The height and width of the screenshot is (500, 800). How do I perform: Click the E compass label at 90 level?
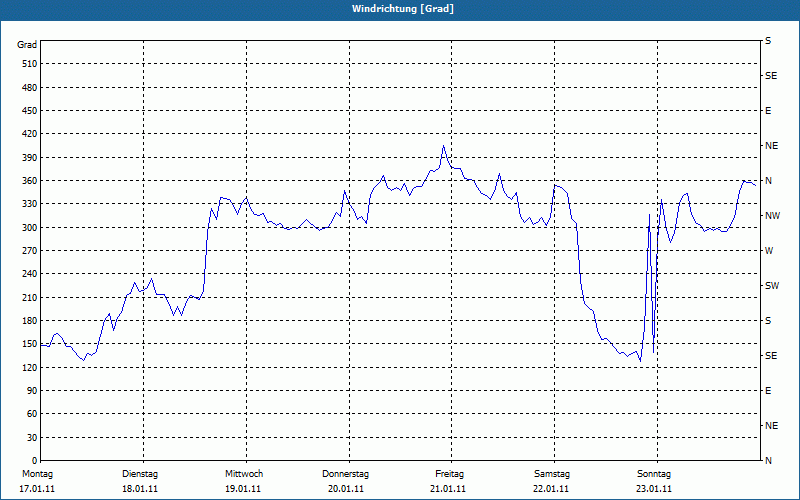[x=768, y=391]
